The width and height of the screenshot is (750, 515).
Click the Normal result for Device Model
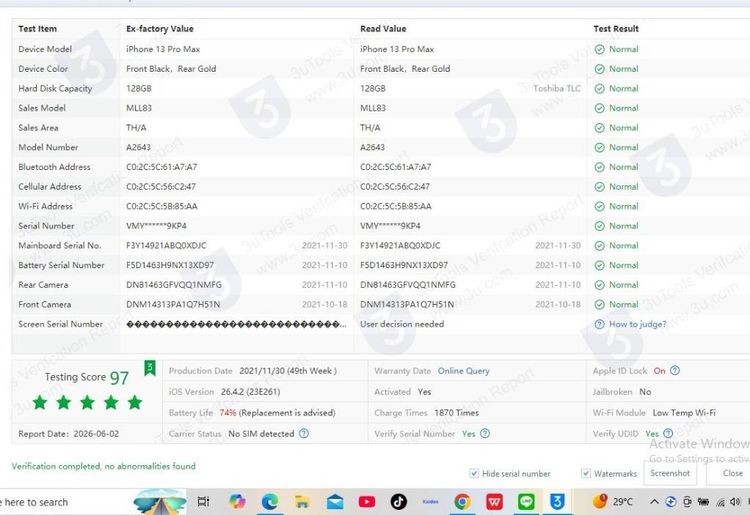[623, 49]
